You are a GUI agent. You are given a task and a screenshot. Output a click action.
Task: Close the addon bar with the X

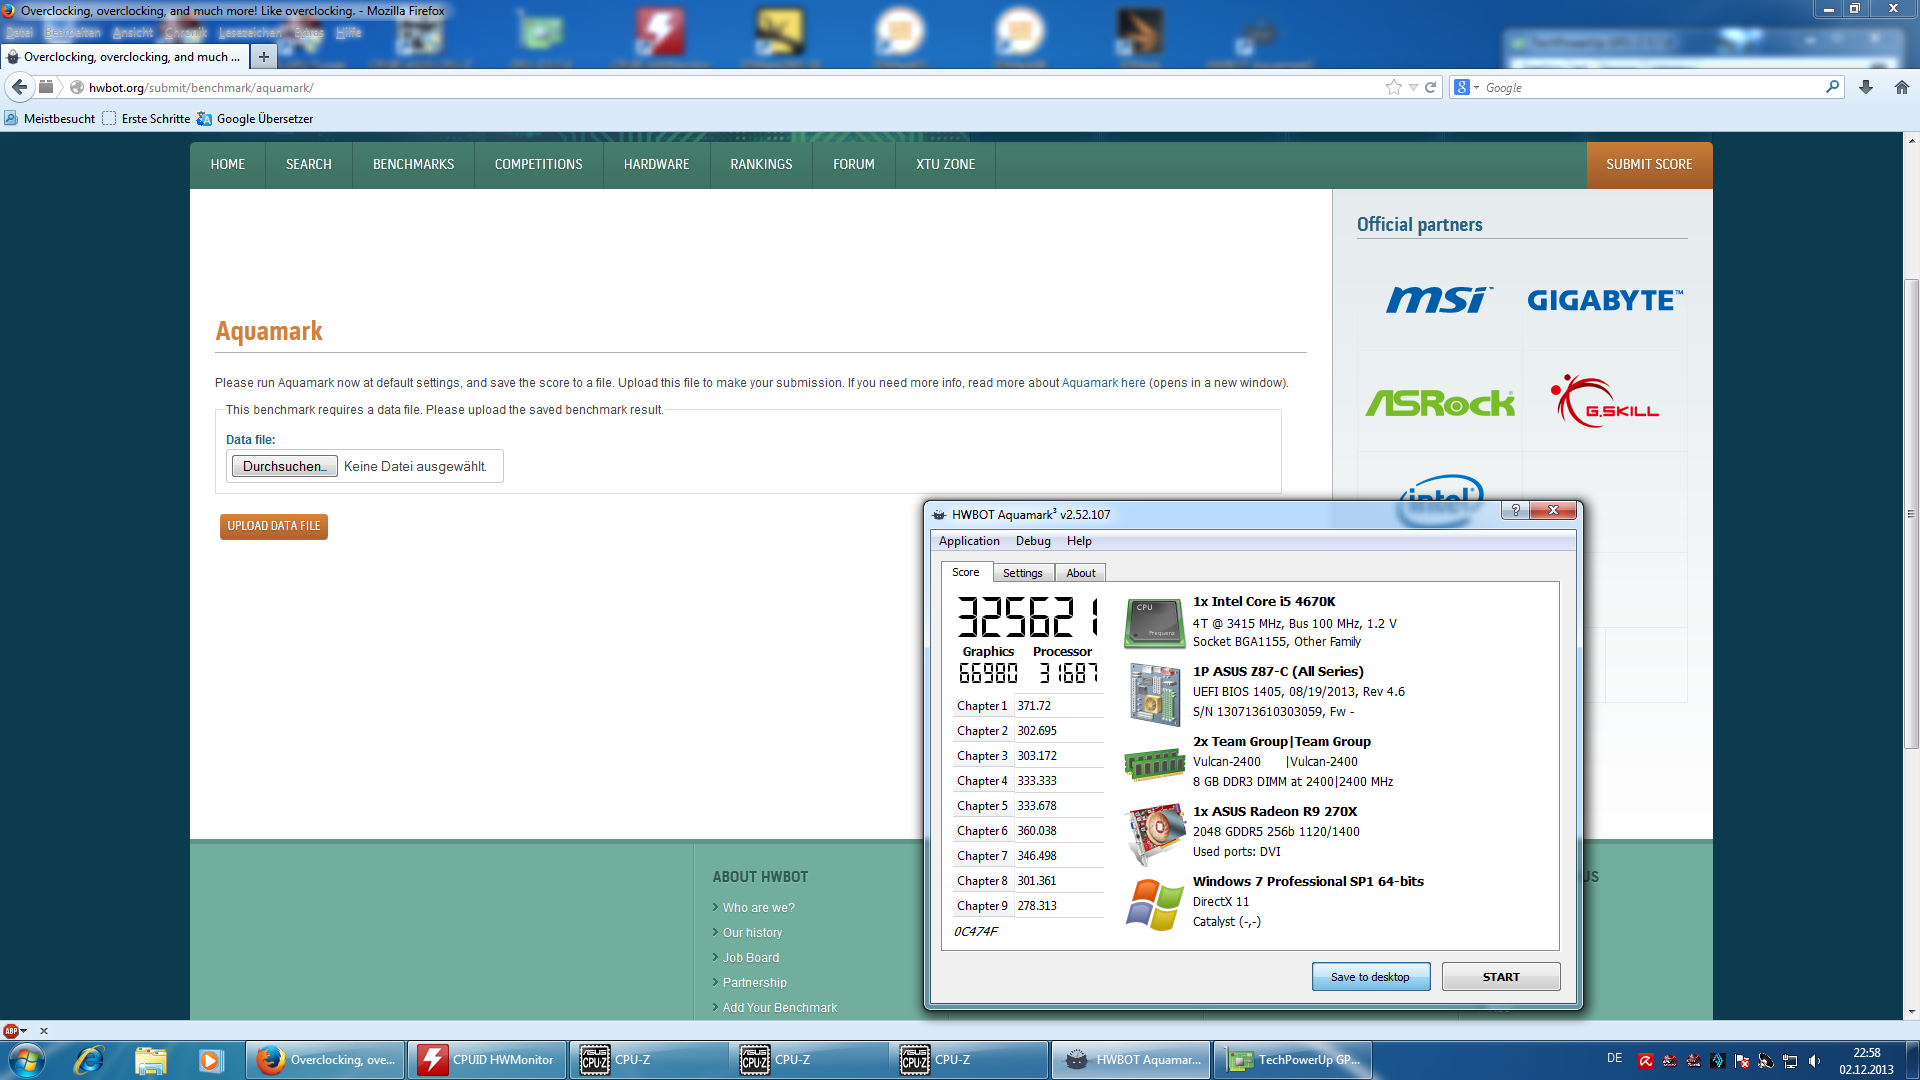[44, 1031]
